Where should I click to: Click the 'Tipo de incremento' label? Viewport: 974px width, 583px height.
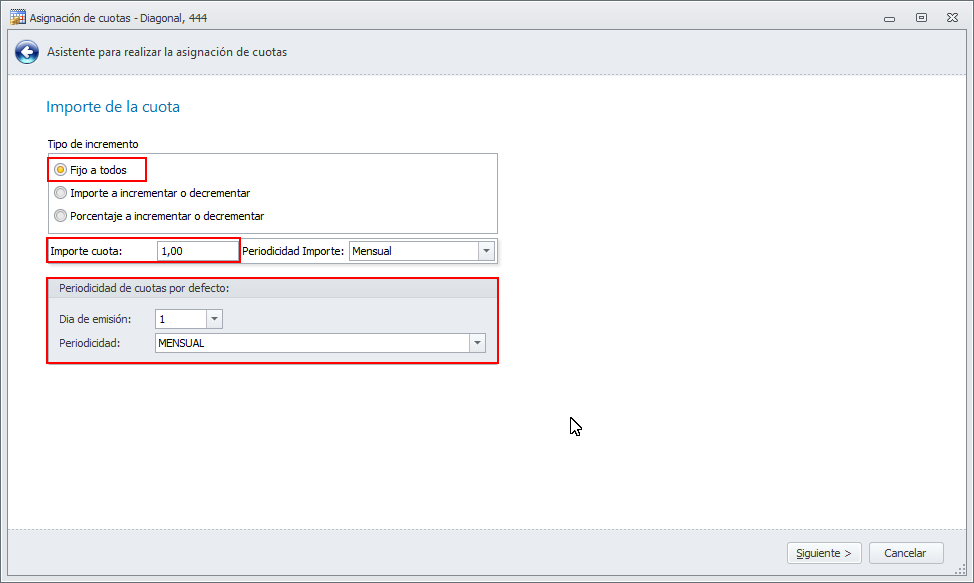pos(93,144)
